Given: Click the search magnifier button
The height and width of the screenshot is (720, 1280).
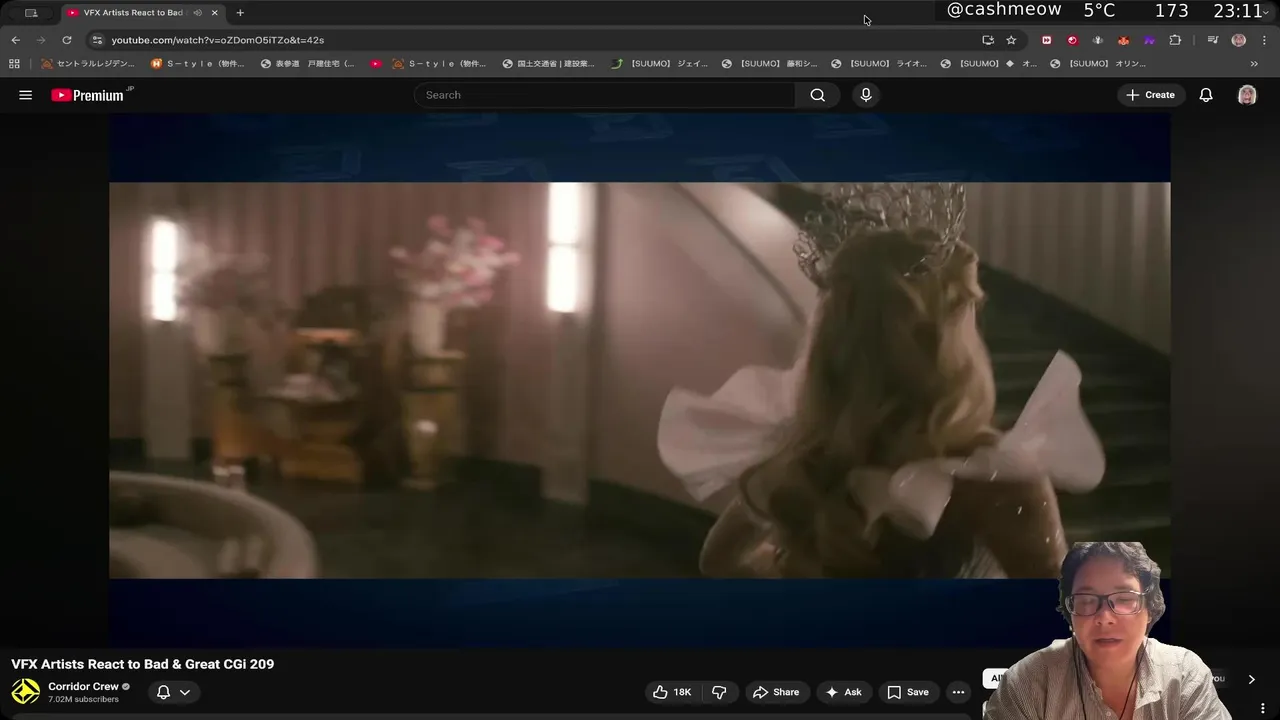Looking at the screenshot, I should [x=818, y=95].
